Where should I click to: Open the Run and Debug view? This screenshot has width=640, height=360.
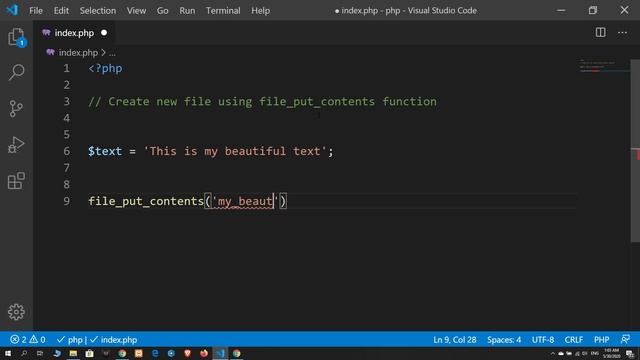[16, 144]
